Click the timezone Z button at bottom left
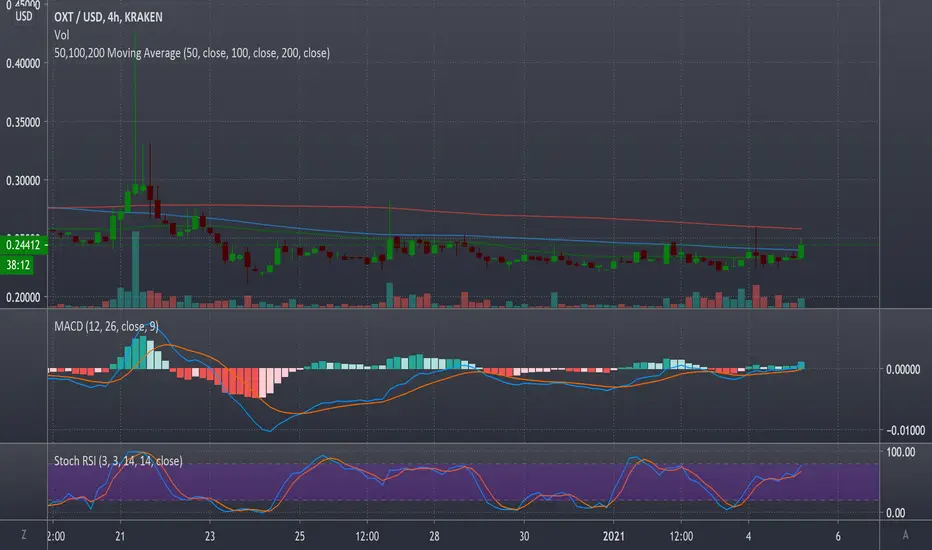 pos(24,535)
